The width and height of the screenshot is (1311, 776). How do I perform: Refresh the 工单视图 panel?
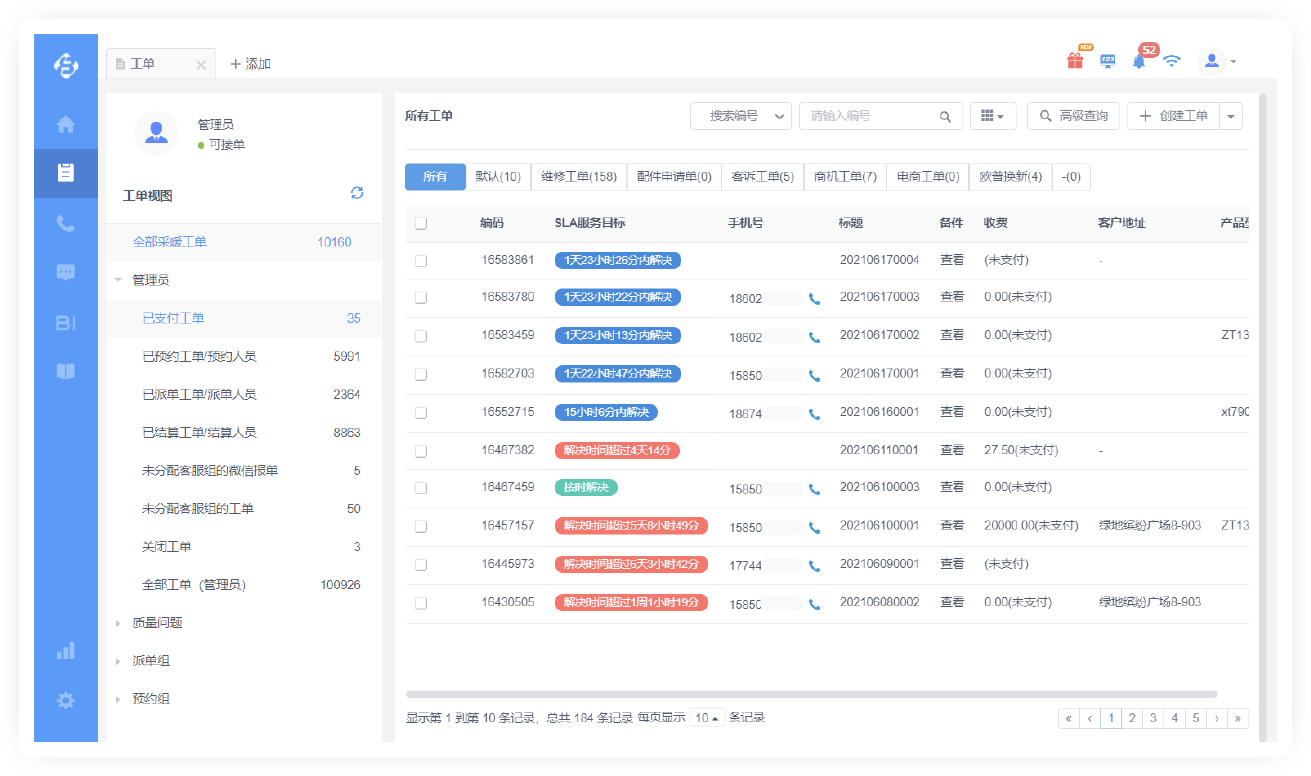pyautogui.click(x=357, y=193)
